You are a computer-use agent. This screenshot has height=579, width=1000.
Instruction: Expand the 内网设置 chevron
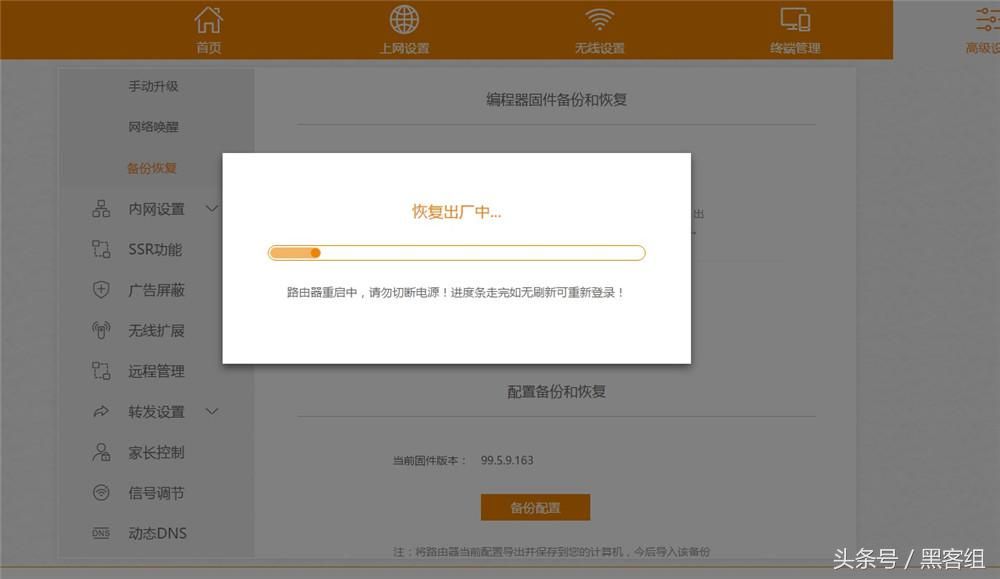coord(212,209)
